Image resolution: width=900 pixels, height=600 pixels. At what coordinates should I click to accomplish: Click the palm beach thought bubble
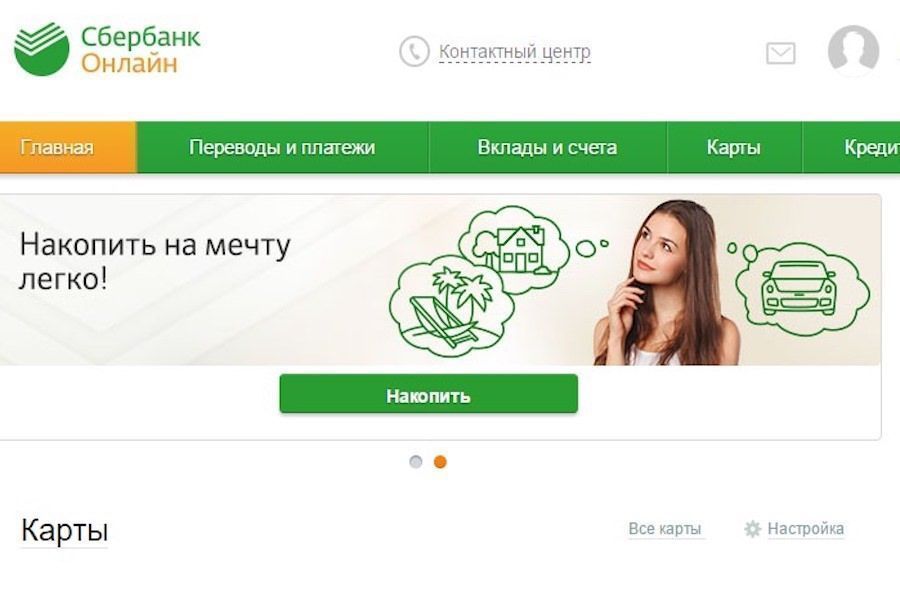click(451, 307)
